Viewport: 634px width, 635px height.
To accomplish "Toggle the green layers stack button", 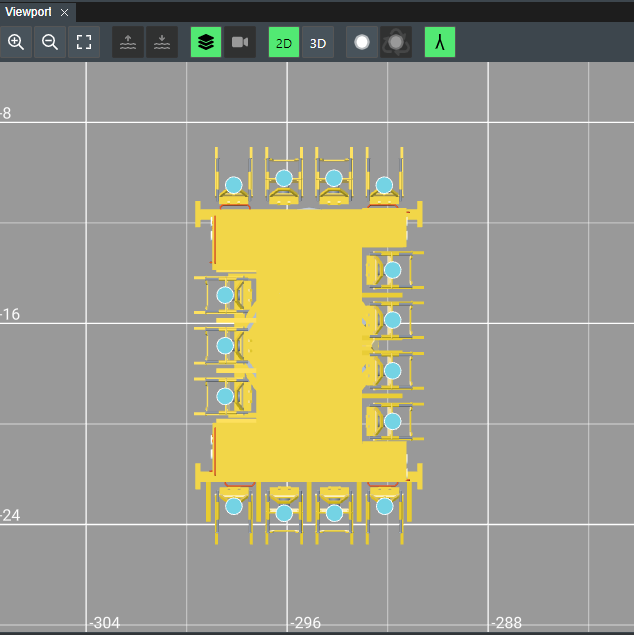I will pos(206,42).
